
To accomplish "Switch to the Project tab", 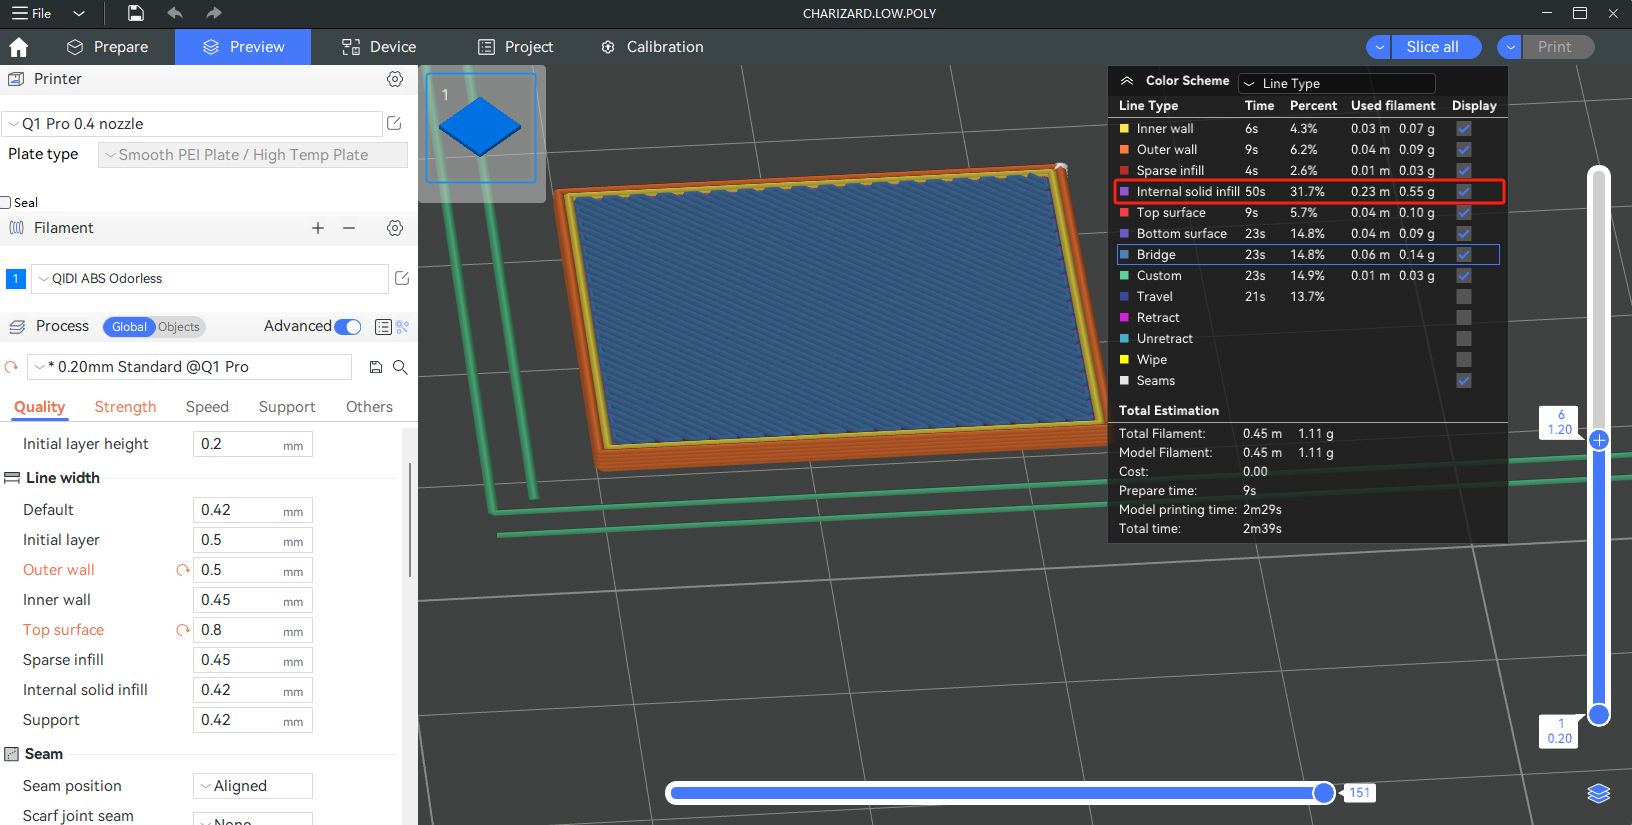I will pyautogui.click(x=515, y=47).
